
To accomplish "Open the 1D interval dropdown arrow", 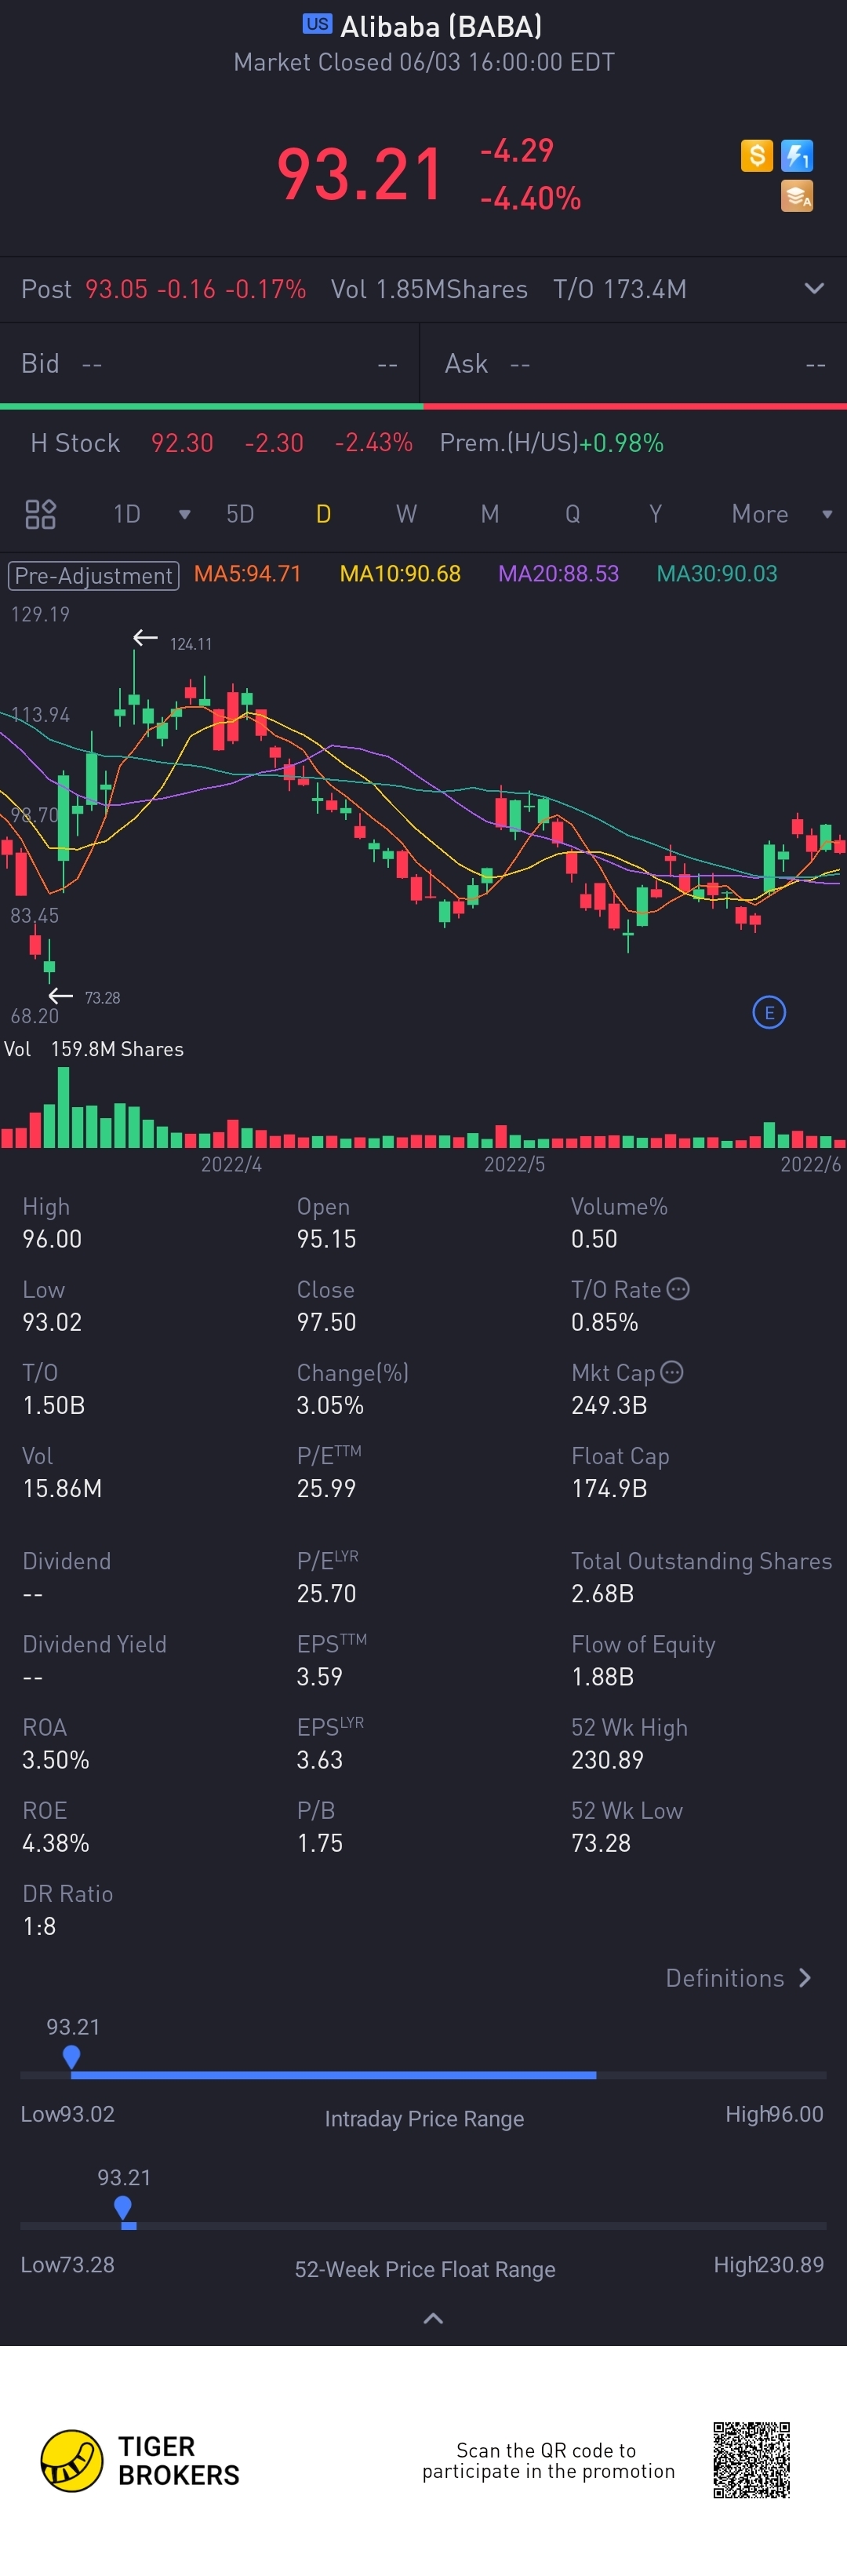I will tap(184, 514).
